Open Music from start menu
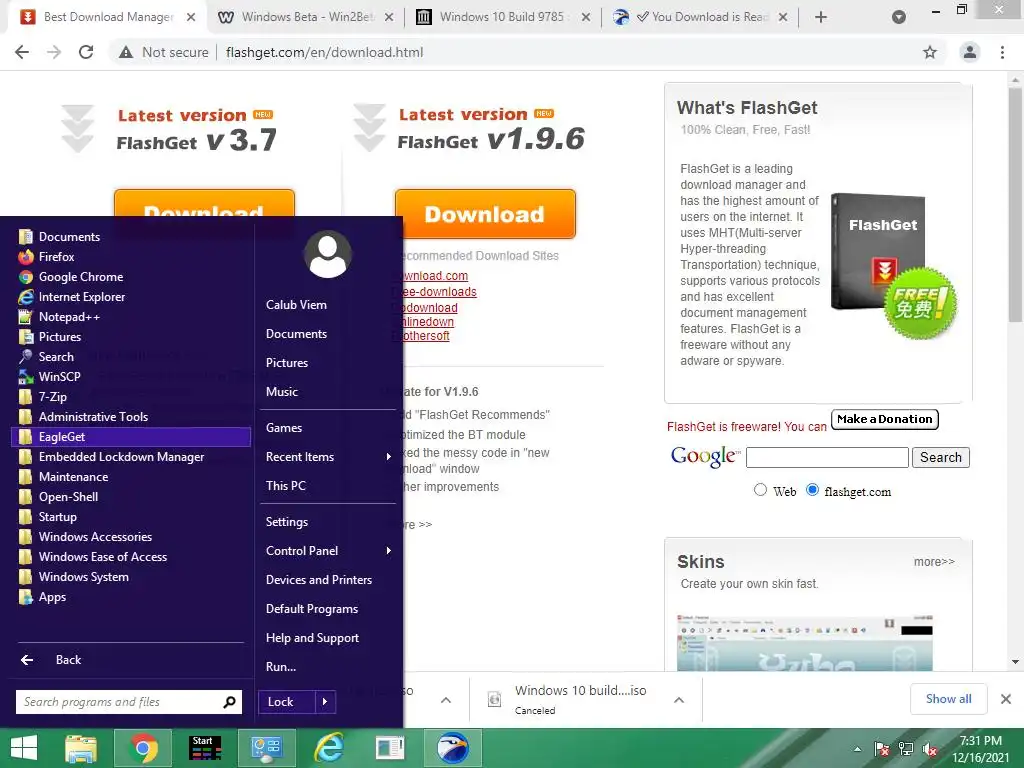 click(281, 392)
